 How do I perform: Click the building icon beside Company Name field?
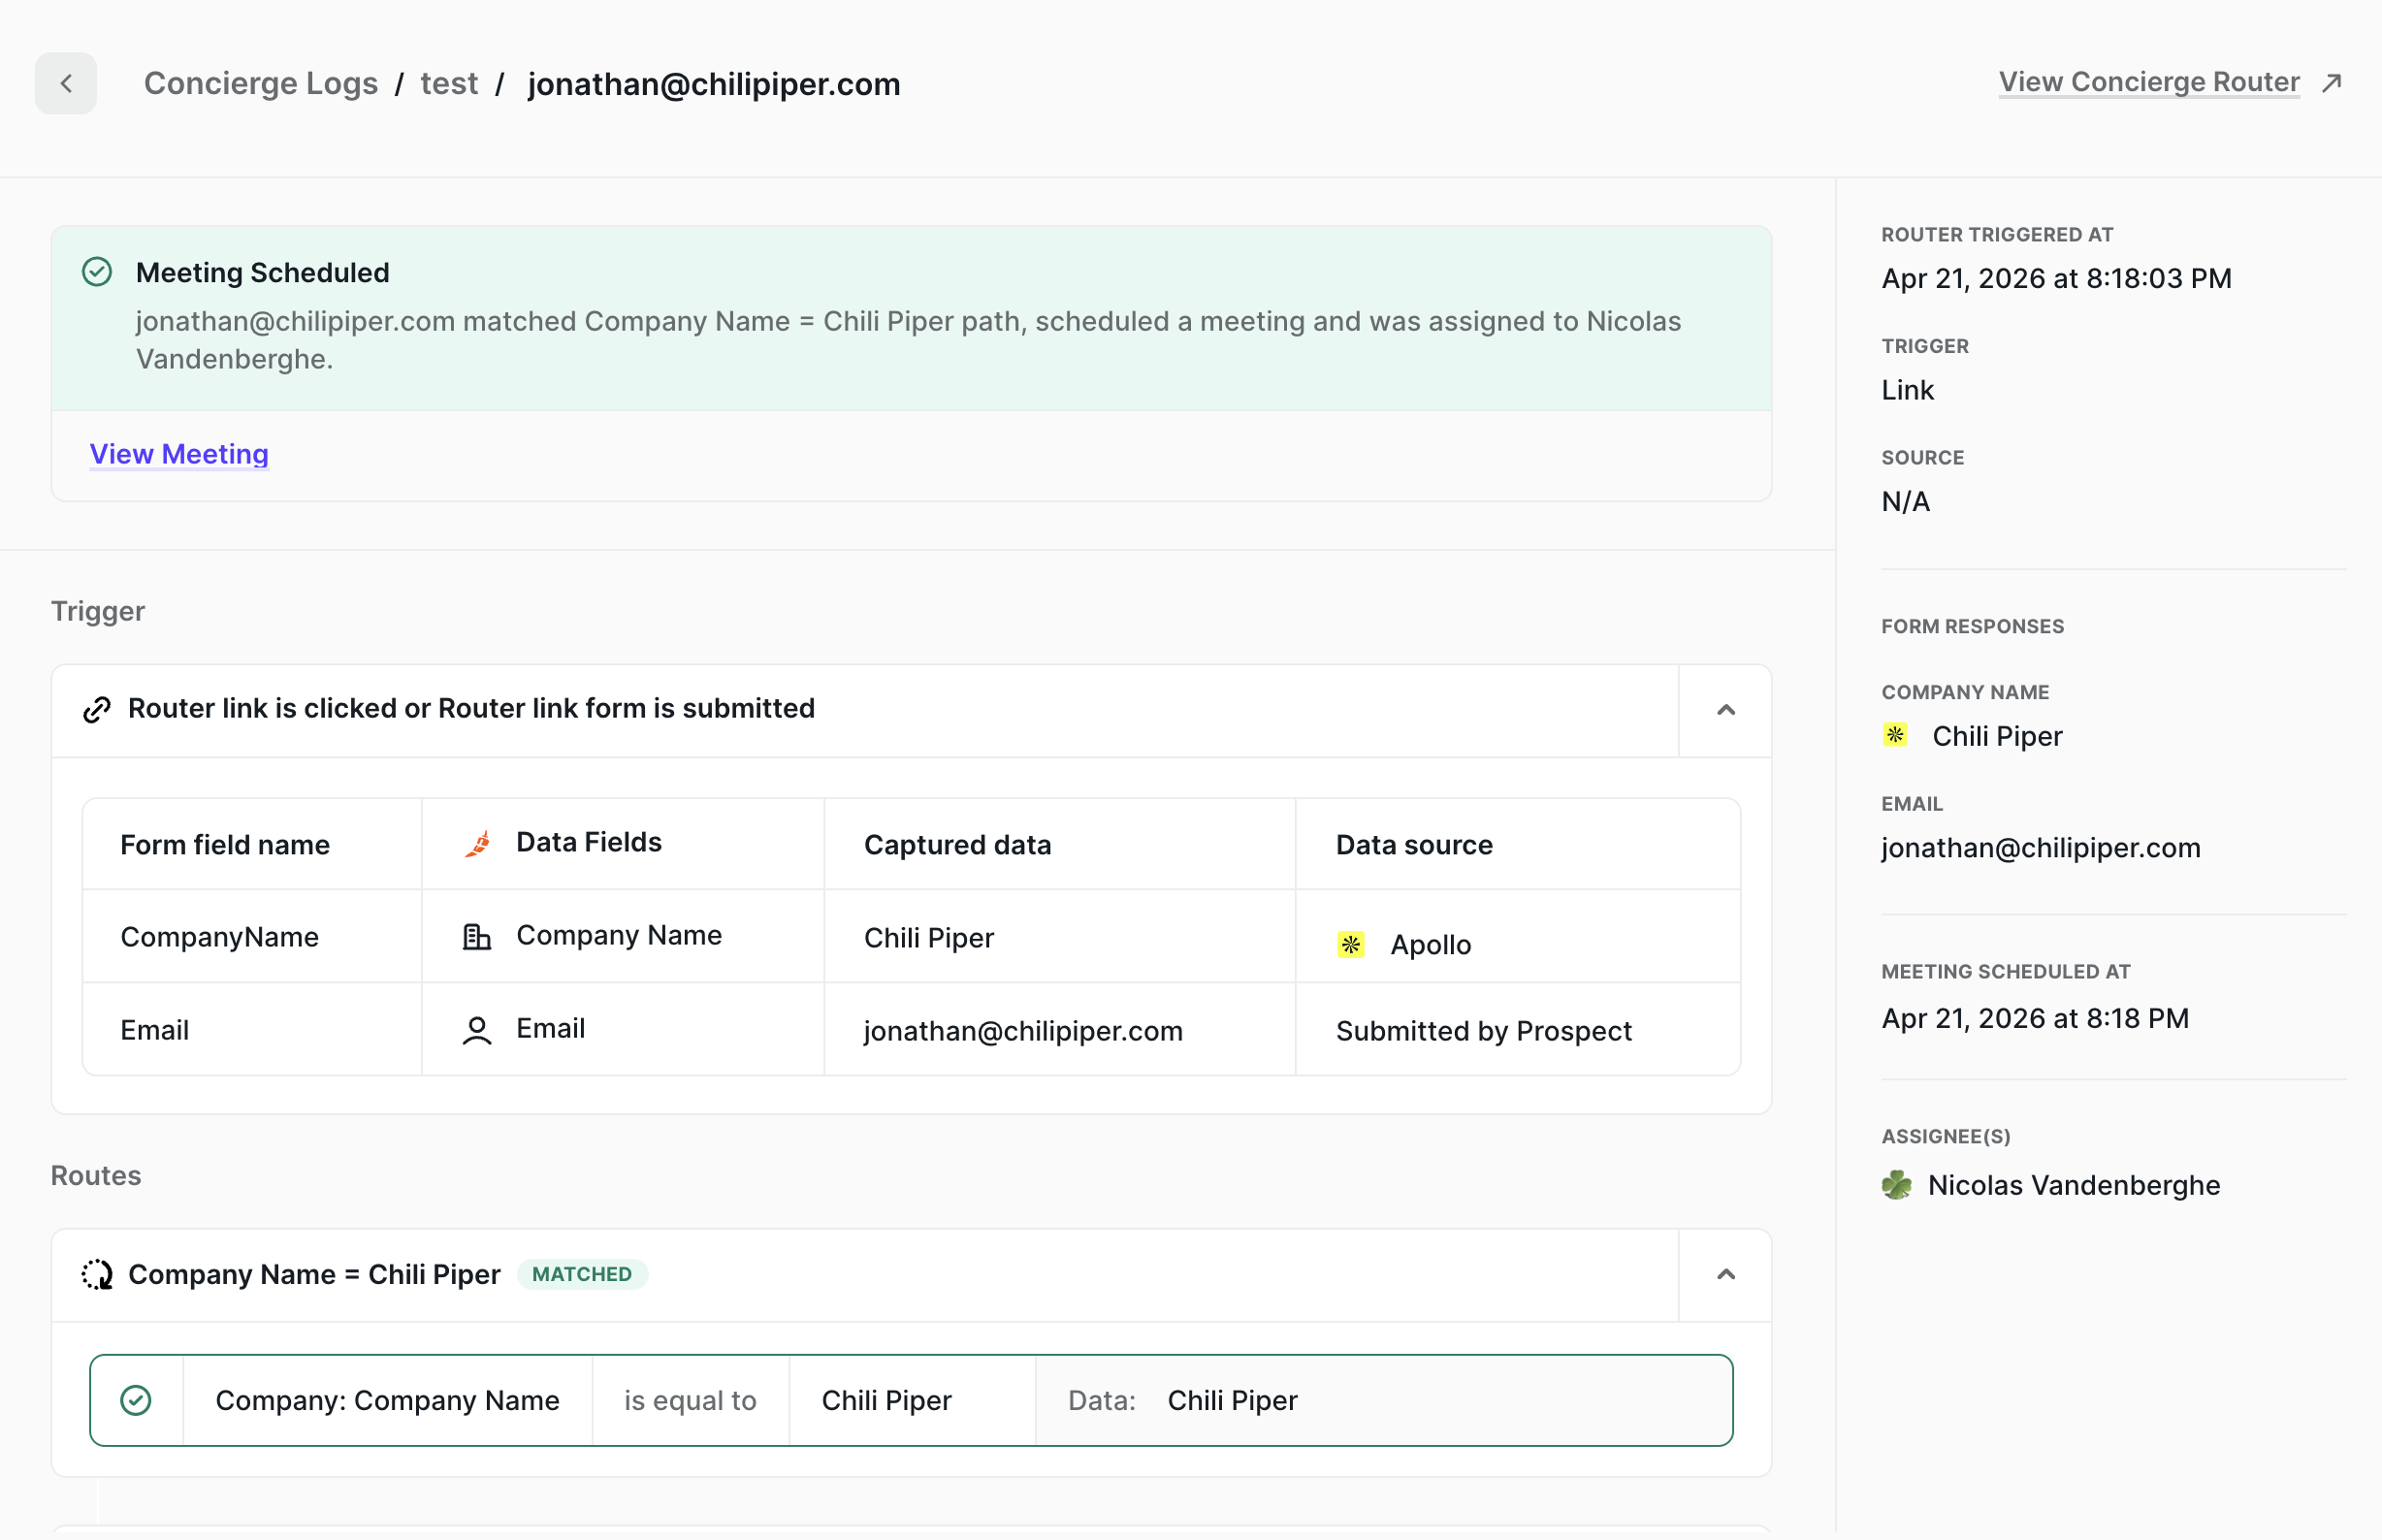pos(477,936)
